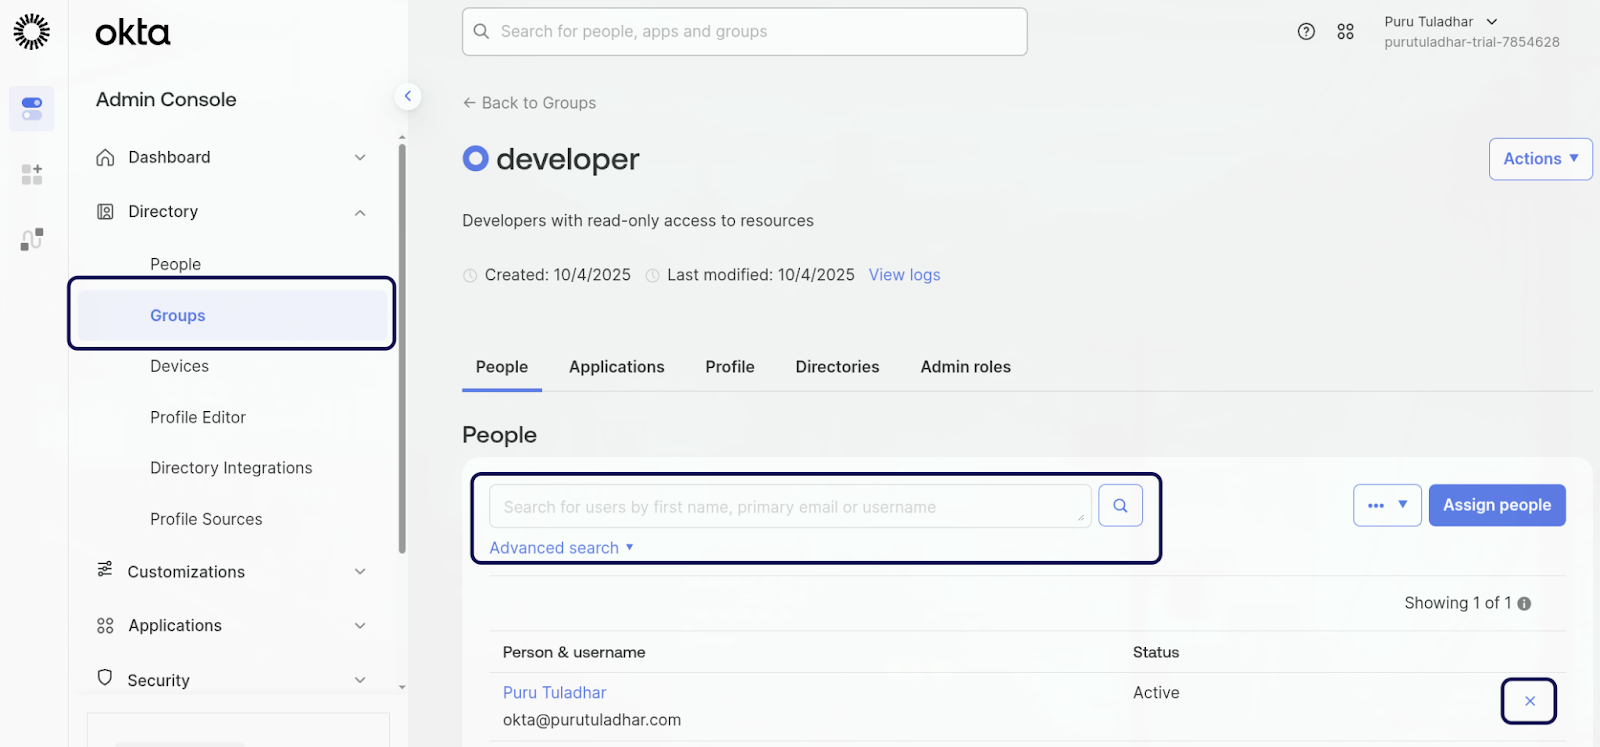Open the workflows icon in left rail
This screenshot has width=1600, height=747.
pos(32,239)
